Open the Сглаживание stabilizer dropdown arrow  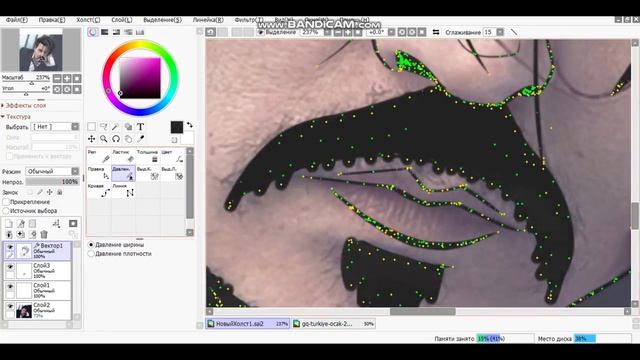500,32
